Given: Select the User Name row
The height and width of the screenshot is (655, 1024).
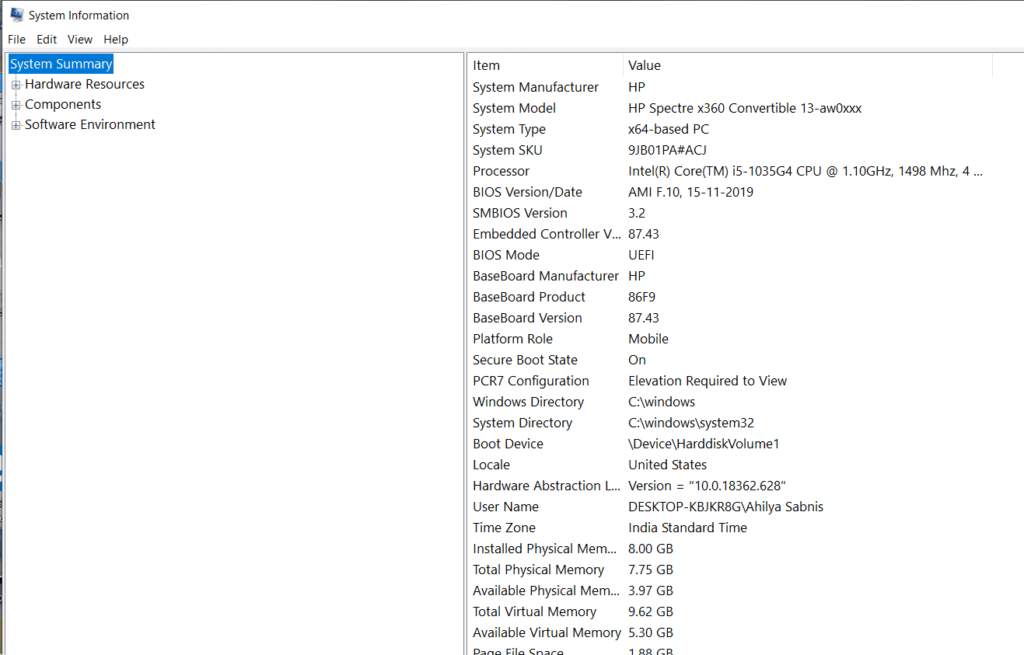Looking at the screenshot, I should click(x=505, y=507).
